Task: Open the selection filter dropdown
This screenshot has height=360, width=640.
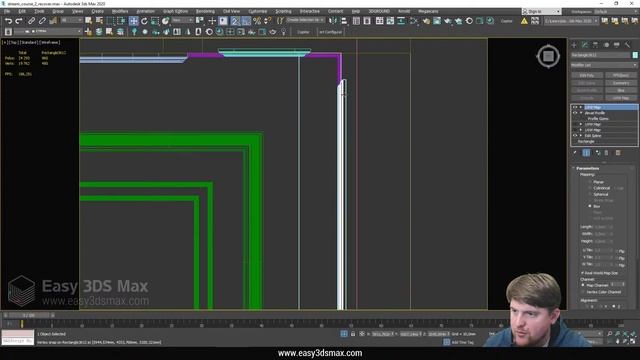Action: [72, 20]
